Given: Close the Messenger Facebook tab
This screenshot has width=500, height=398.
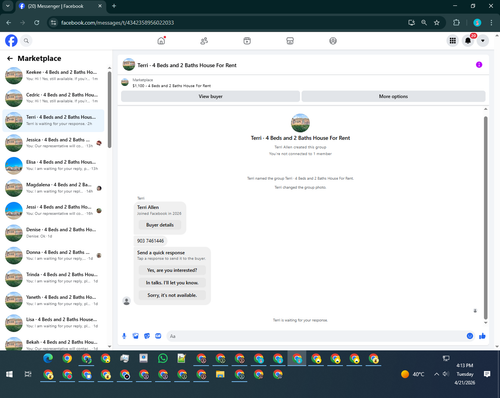Looking at the screenshot, I should point(100,6).
